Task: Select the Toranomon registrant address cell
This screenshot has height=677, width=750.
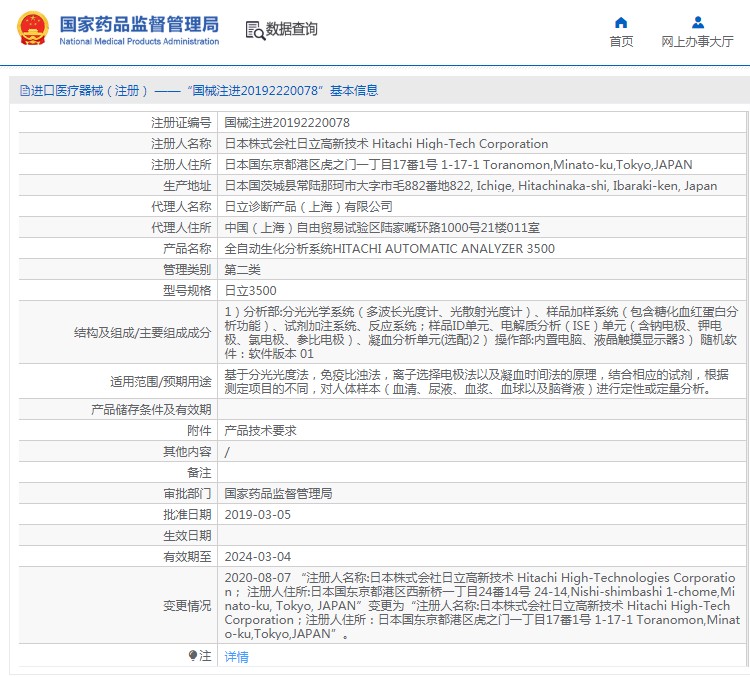Action: pyautogui.click(x=458, y=165)
